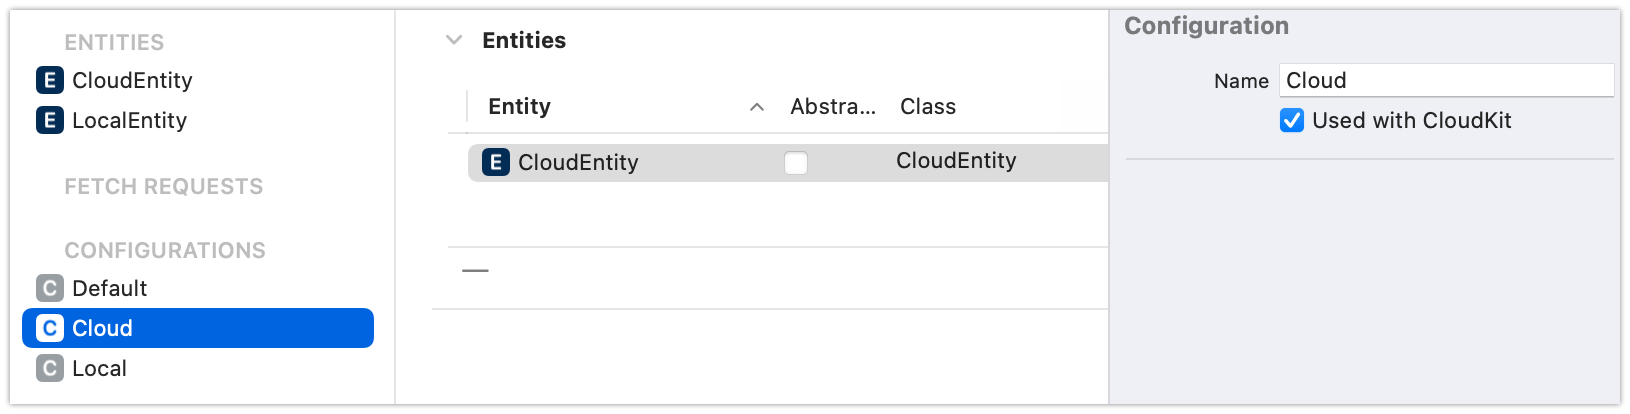This screenshot has width=1630, height=414.
Task: Click the Abstract column header
Action: 832,107
